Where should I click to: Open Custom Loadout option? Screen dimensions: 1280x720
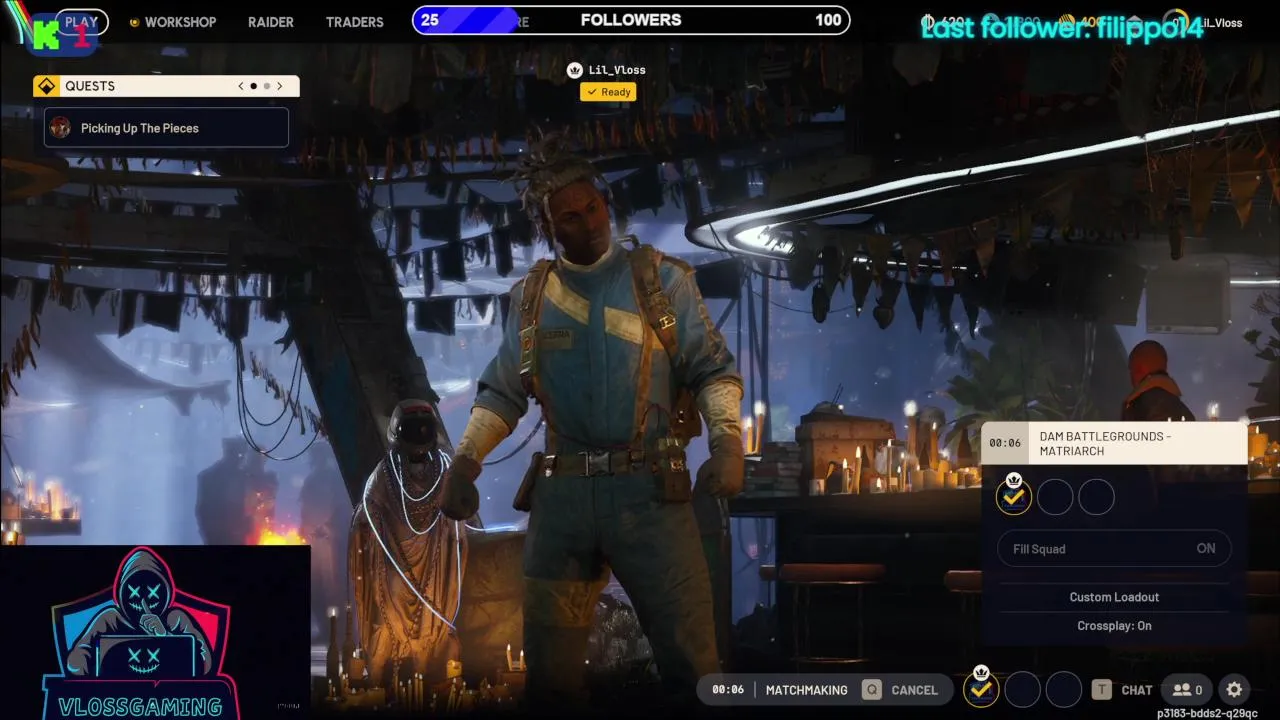(1114, 597)
